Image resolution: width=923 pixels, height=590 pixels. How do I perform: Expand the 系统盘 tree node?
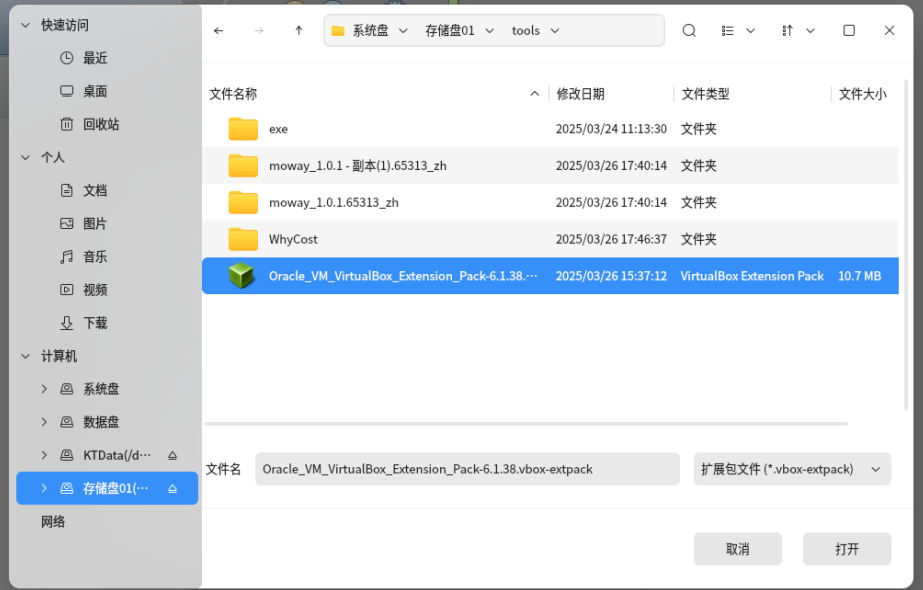pos(44,389)
